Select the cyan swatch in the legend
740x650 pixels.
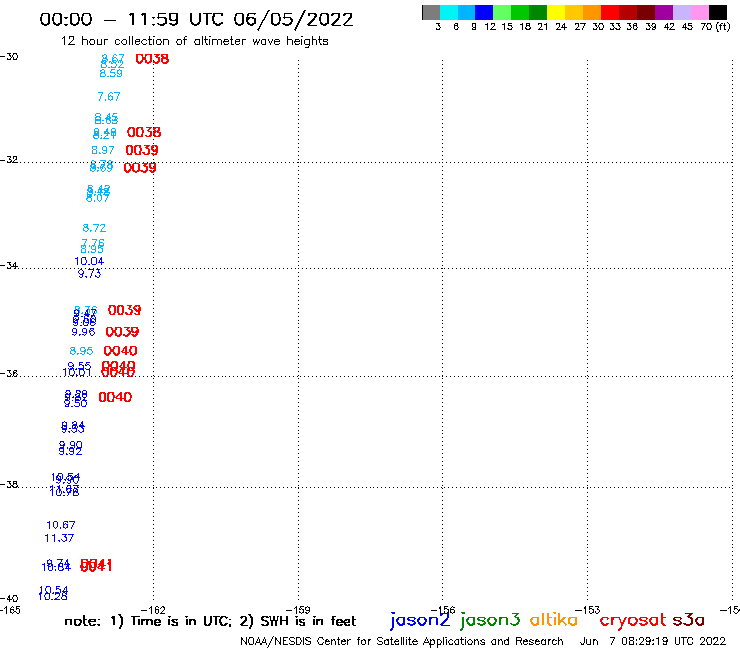(x=449, y=12)
